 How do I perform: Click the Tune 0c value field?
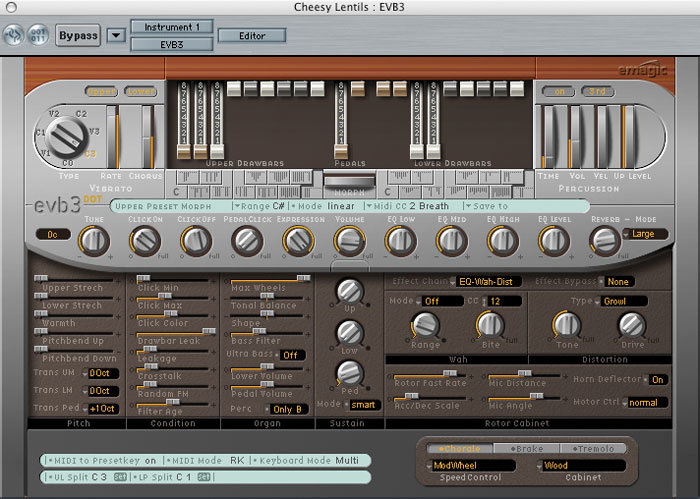tap(53, 234)
